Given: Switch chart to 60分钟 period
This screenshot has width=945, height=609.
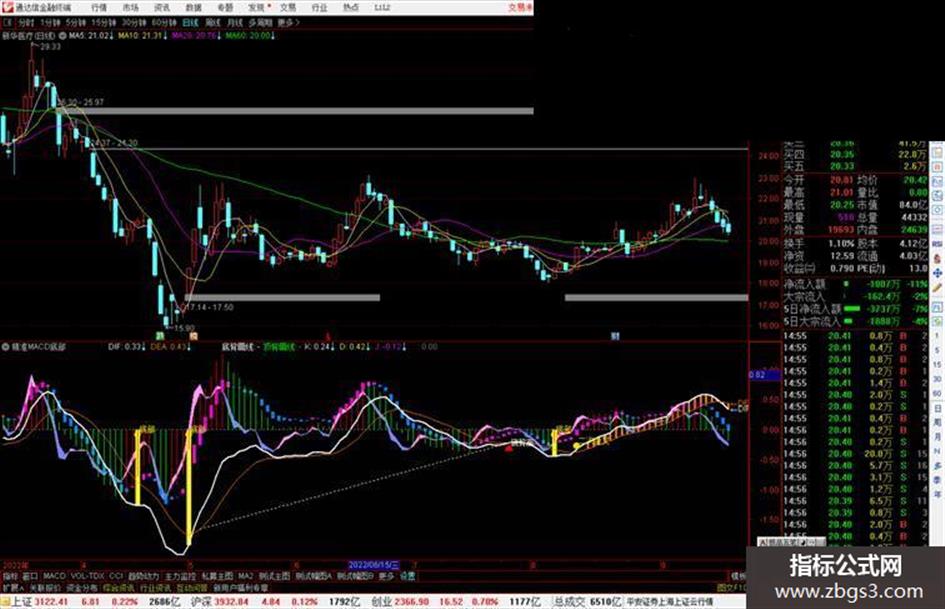Looking at the screenshot, I should pos(163,23).
